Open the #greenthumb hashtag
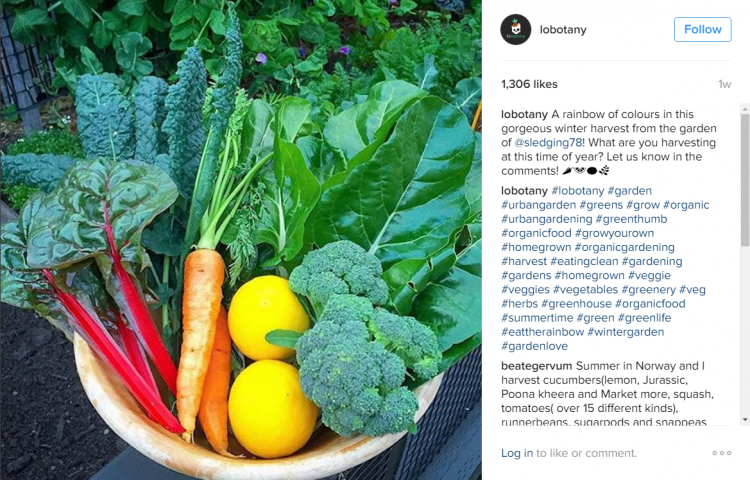Viewport: 750px width, 480px height. point(631,219)
